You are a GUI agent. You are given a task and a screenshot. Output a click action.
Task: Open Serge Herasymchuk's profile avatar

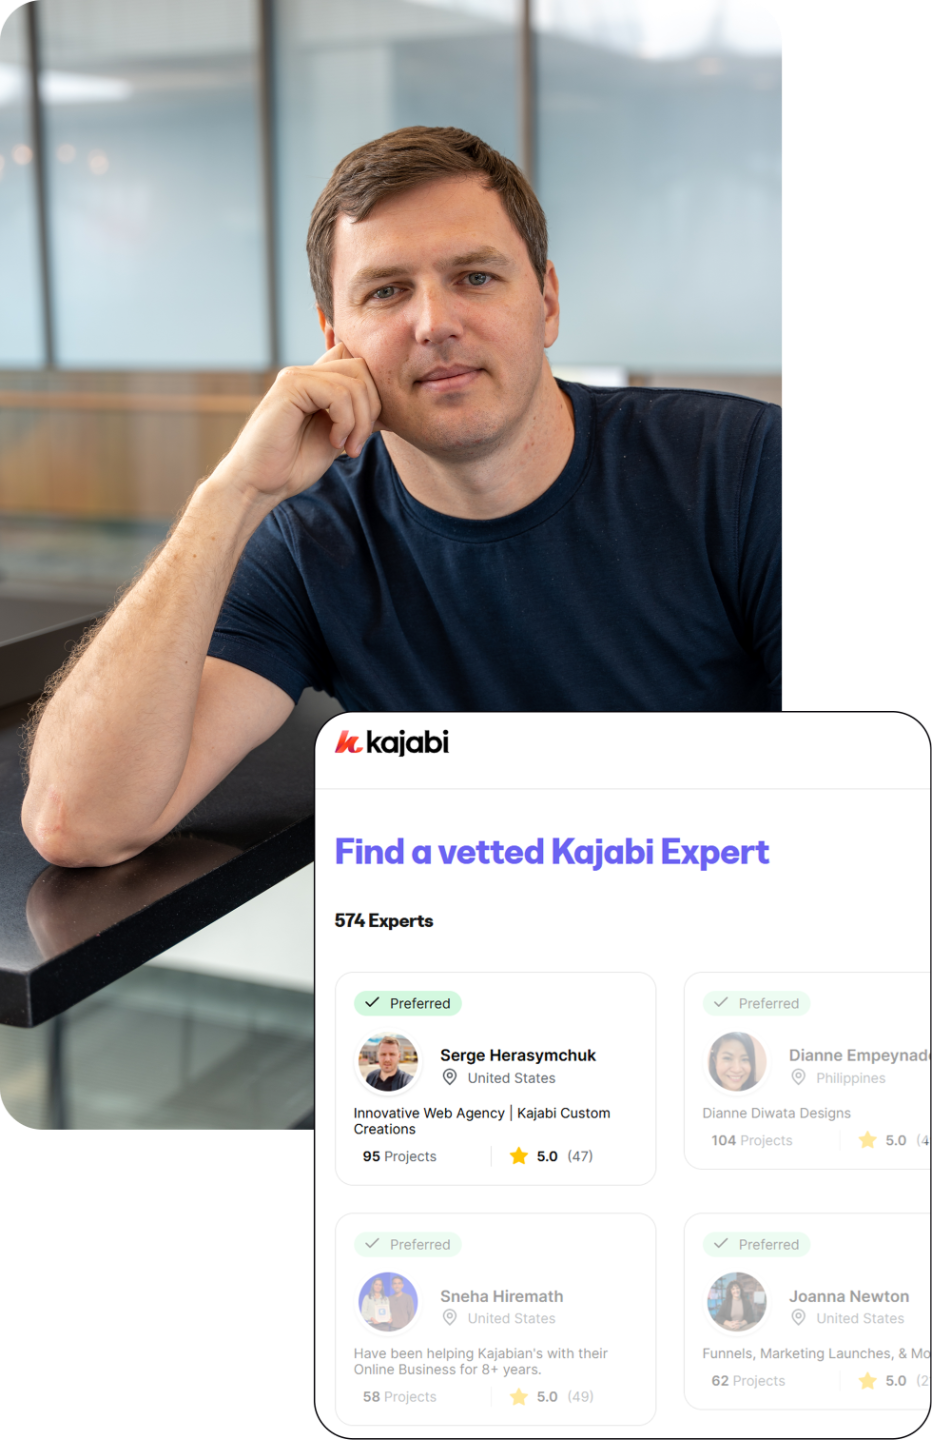pyautogui.click(x=388, y=1062)
